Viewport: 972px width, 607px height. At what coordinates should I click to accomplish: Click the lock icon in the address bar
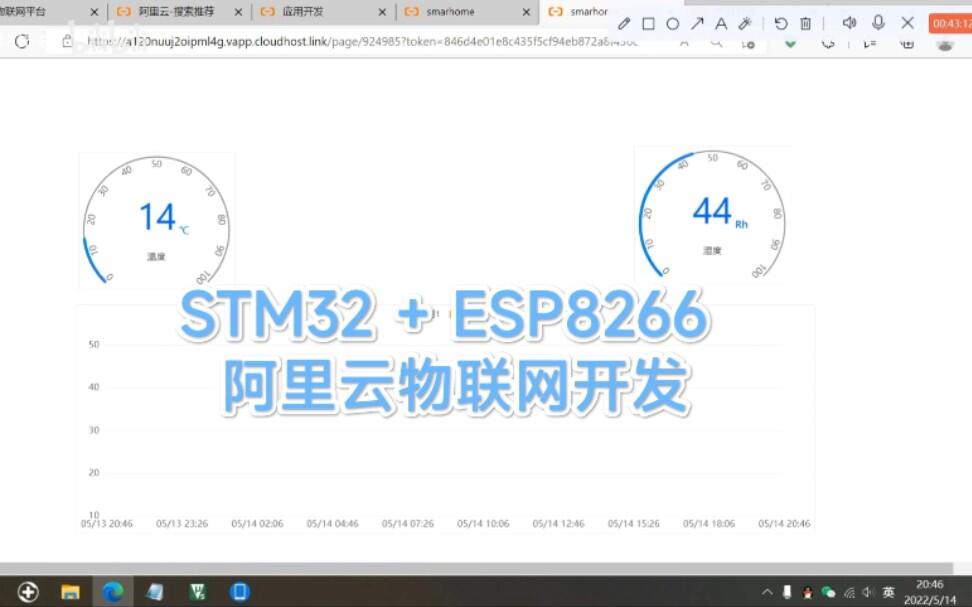click(67, 42)
